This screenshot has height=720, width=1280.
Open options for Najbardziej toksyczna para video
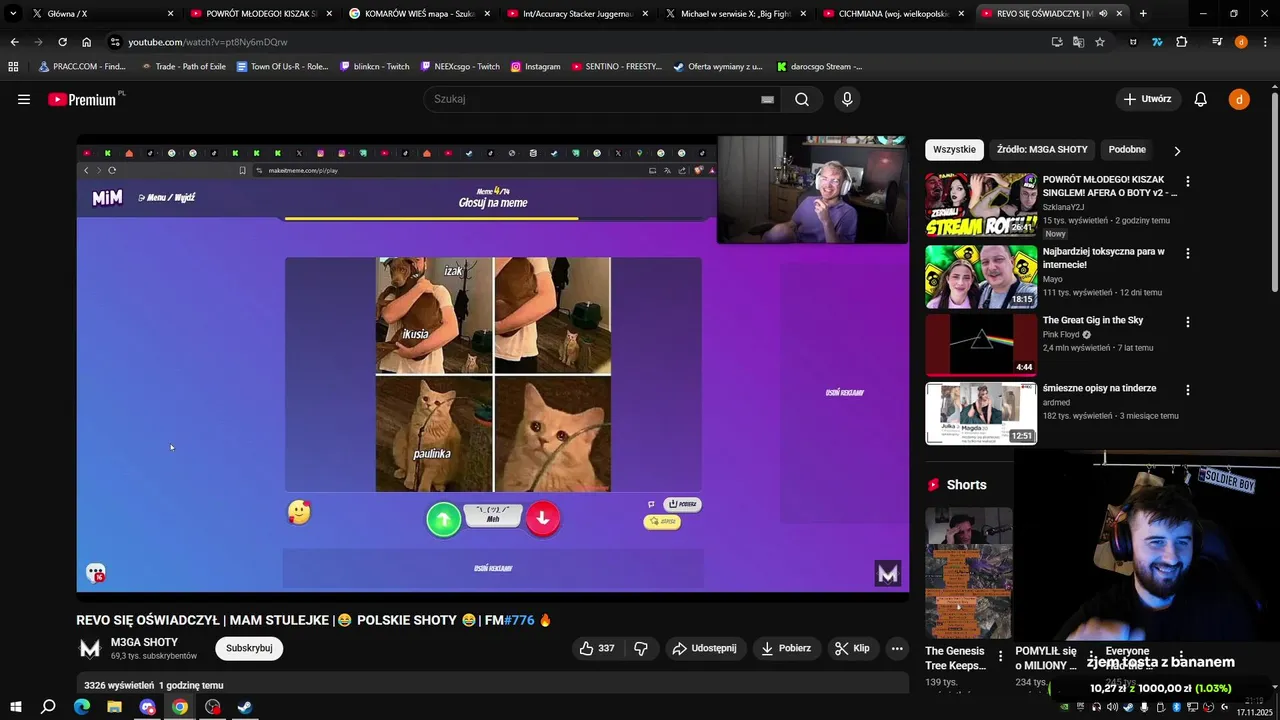[x=1188, y=254]
